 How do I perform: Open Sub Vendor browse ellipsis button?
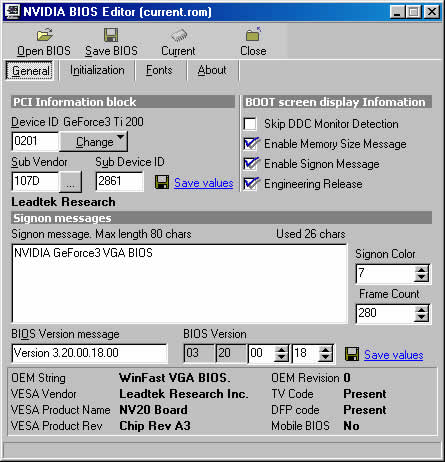click(x=70, y=182)
